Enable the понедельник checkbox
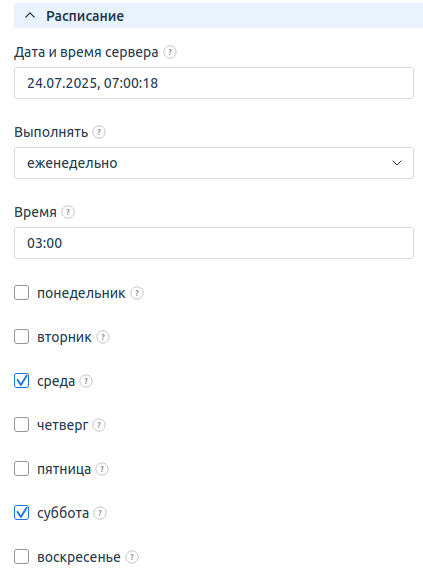This screenshot has height=588, width=423. (x=21, y=293)
